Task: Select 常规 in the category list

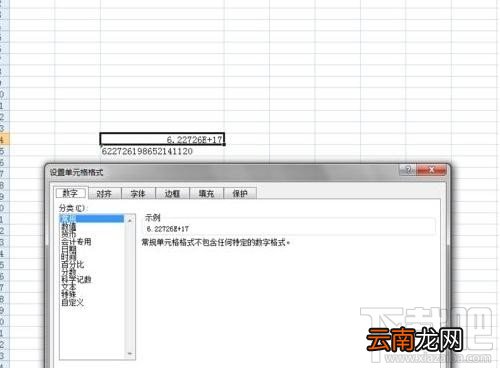Action: click(92, 219)
